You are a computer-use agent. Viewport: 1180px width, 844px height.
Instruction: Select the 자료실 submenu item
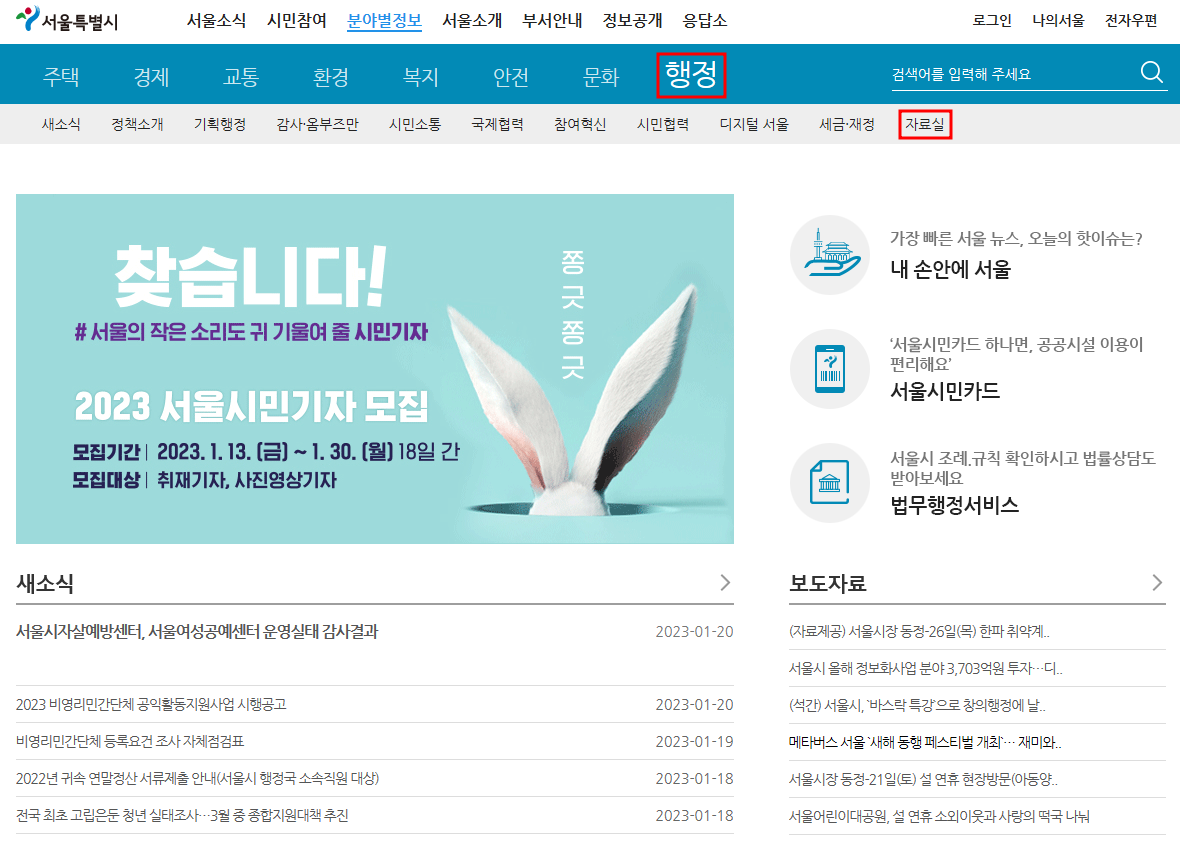tap(924, 124)
